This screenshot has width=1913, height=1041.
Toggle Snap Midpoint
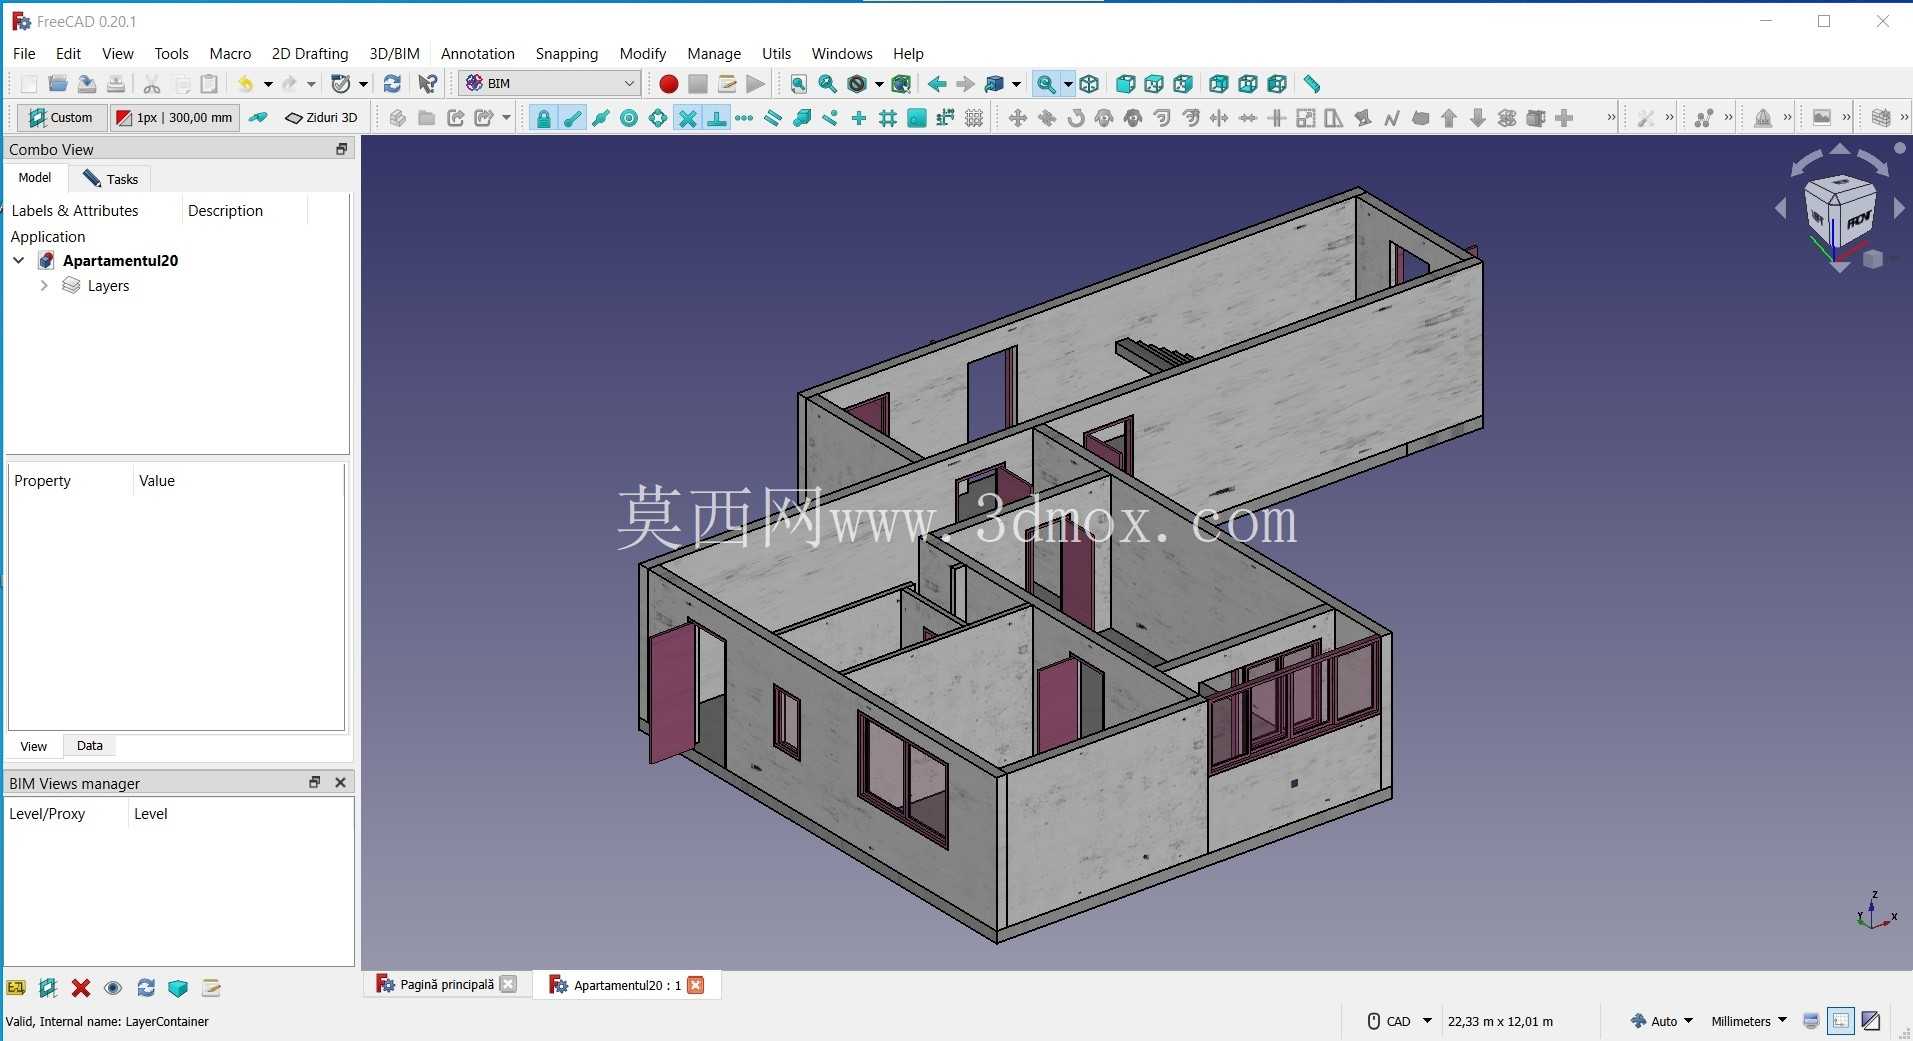point(601,118)
